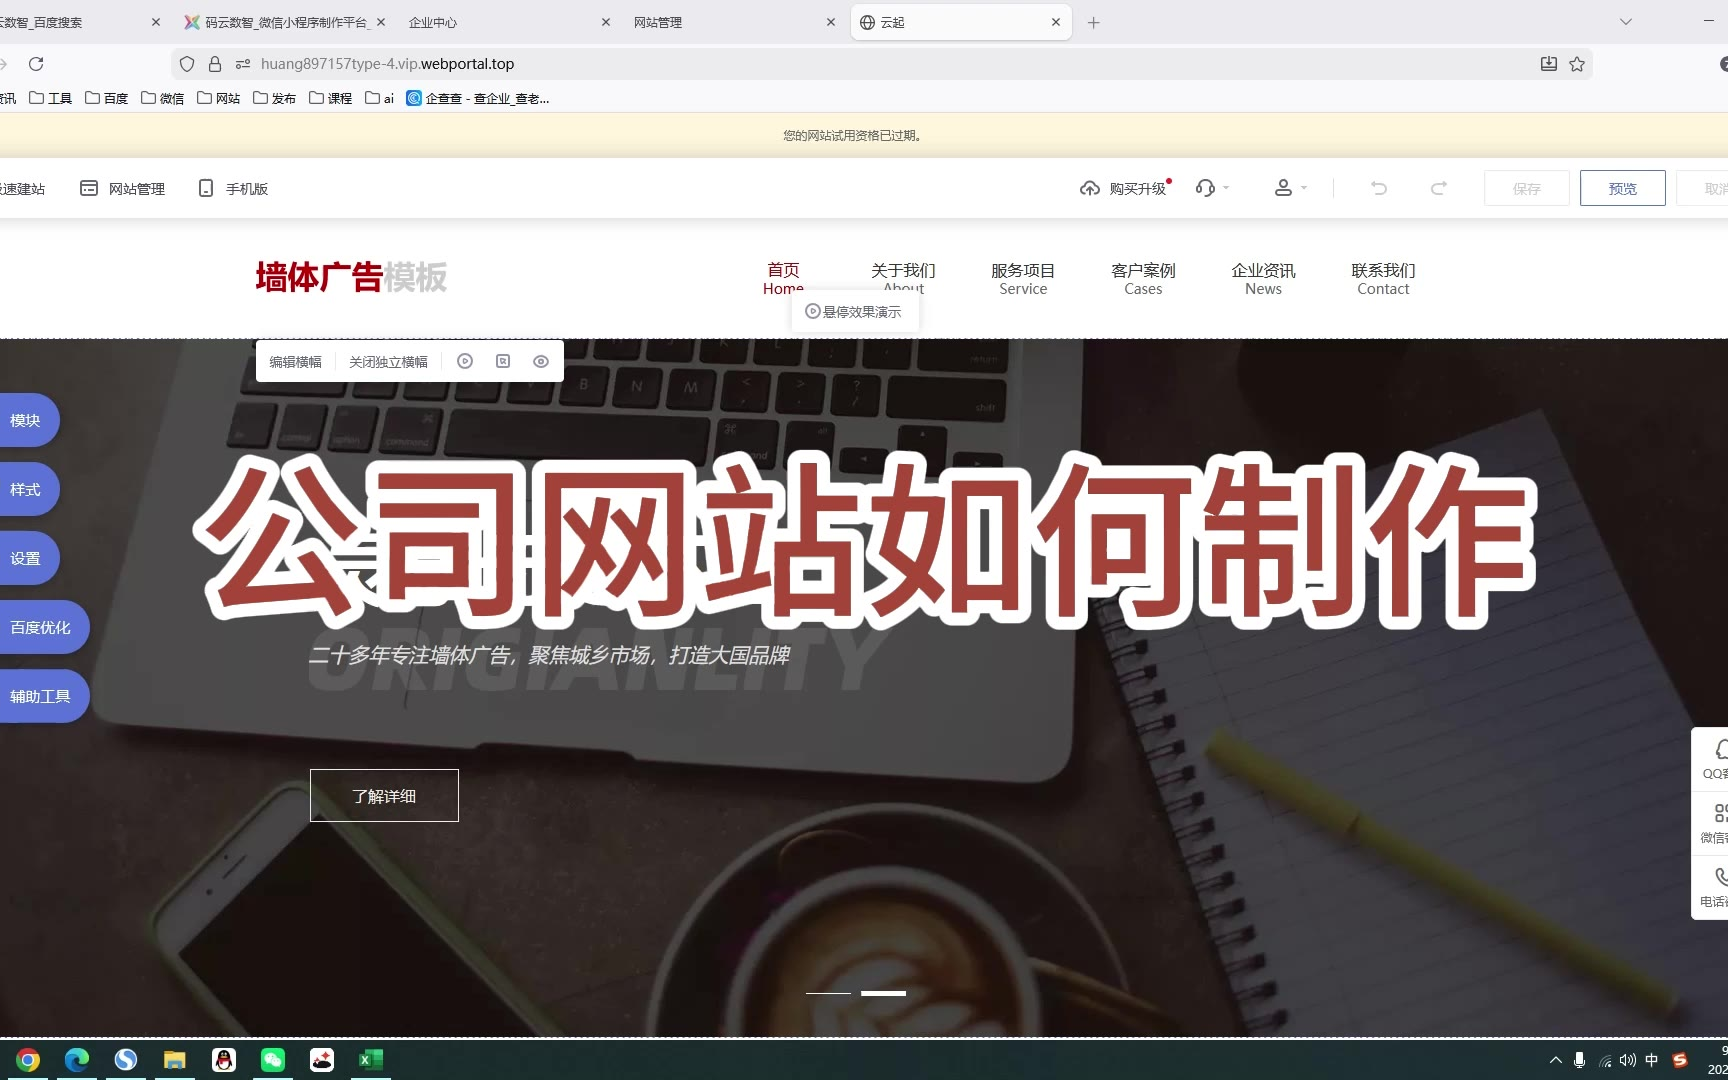Launch Chrome from the taskbar

click(x=28, y=1060)
